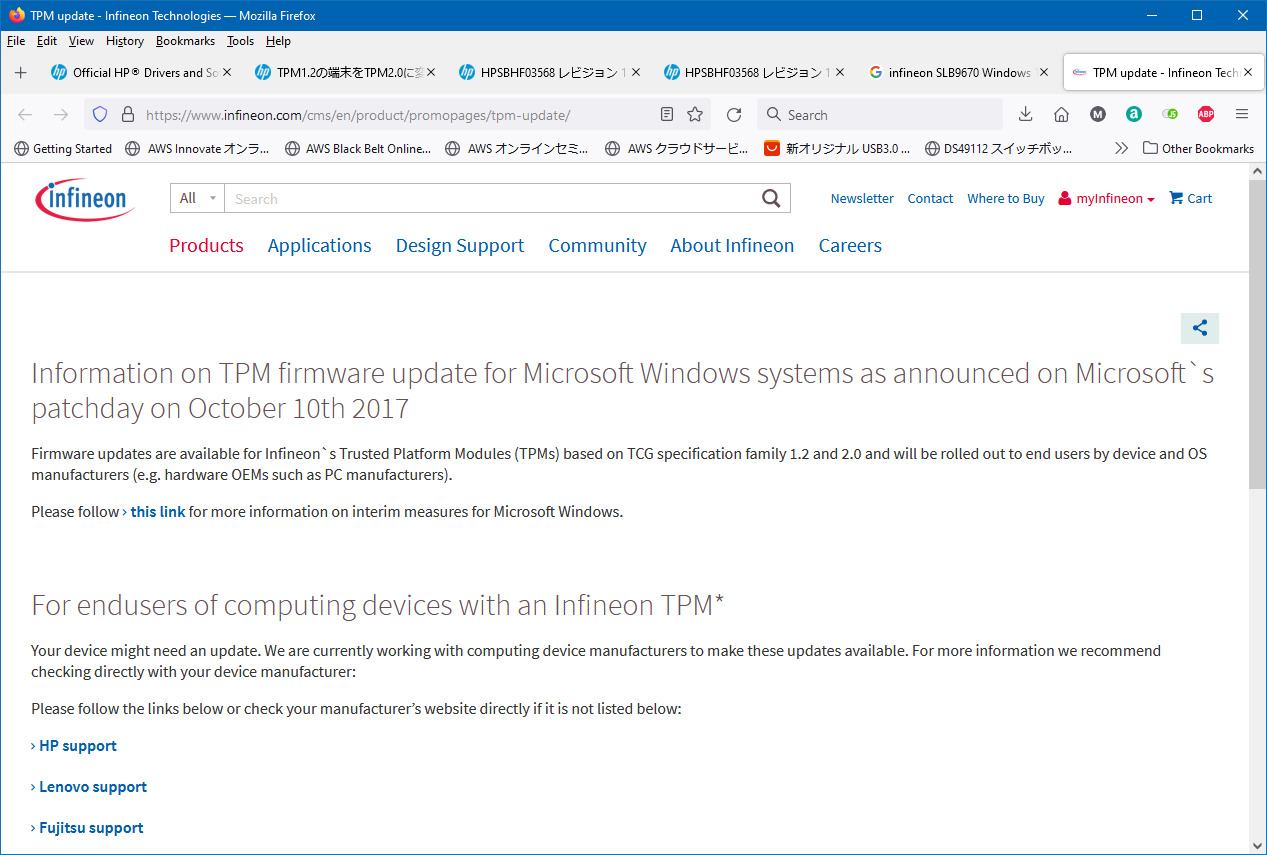Follow 'this link' for interim measures
1267x855 pixels.
[158, 511]
